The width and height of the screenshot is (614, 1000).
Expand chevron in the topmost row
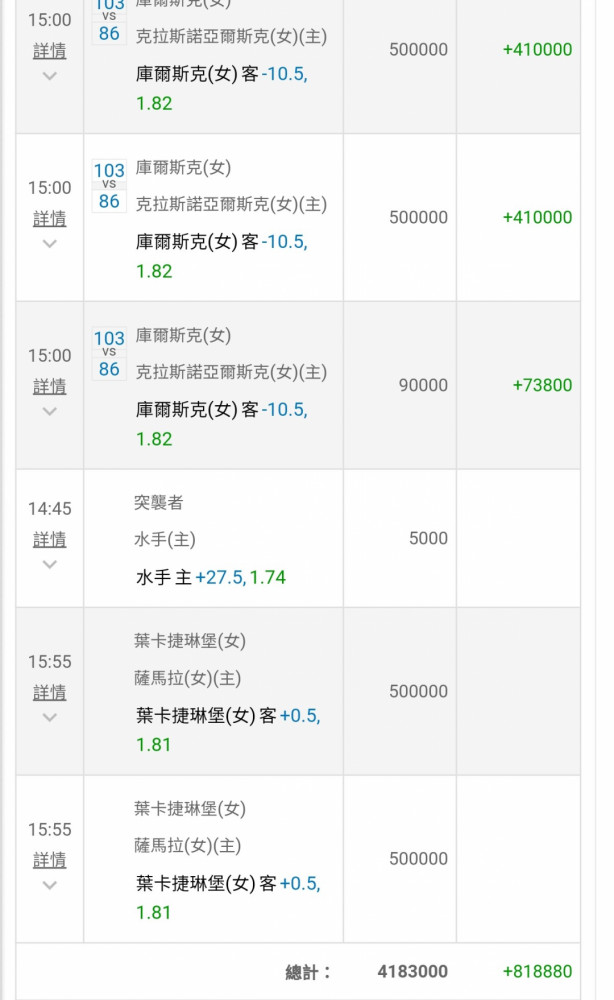50,76
